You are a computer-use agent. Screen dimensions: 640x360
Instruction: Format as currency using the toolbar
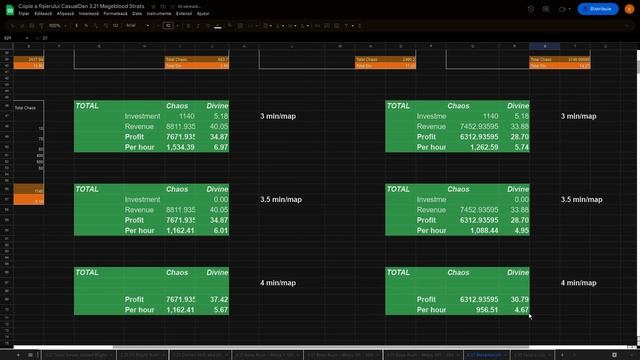point(76,26)
